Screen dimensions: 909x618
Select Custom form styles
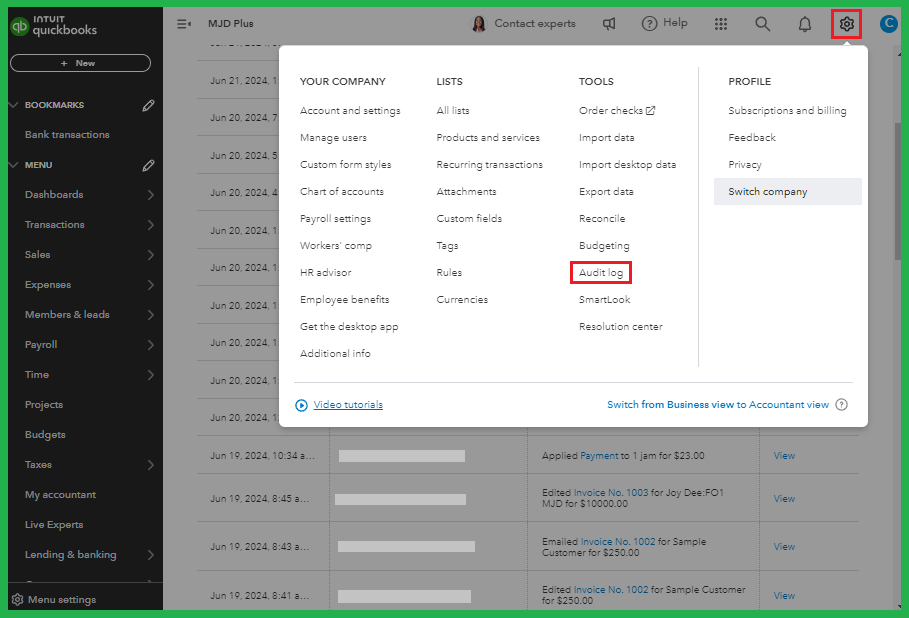pyautogui.click(x=346, y=165)
